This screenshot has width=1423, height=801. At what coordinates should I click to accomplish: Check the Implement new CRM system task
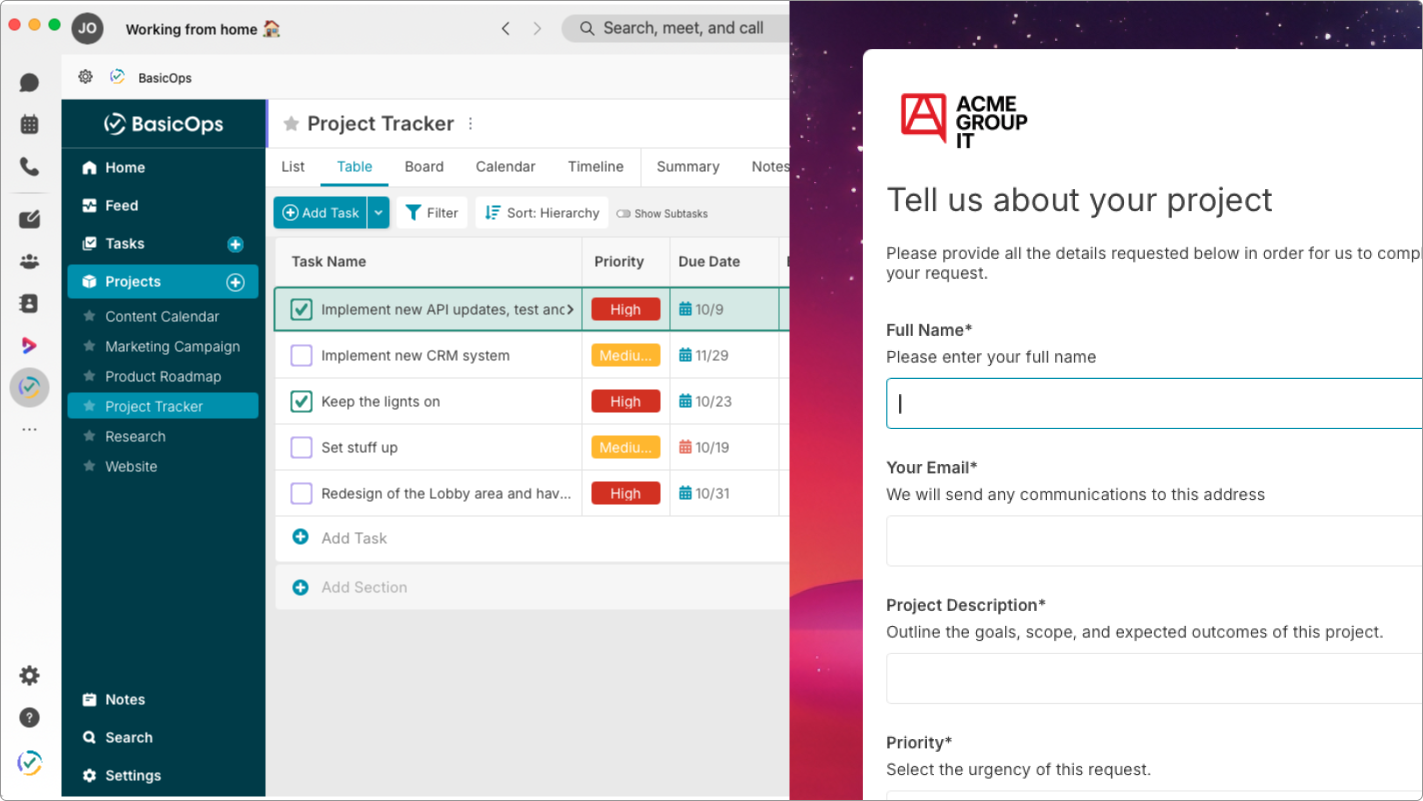(x=301, y=355)
